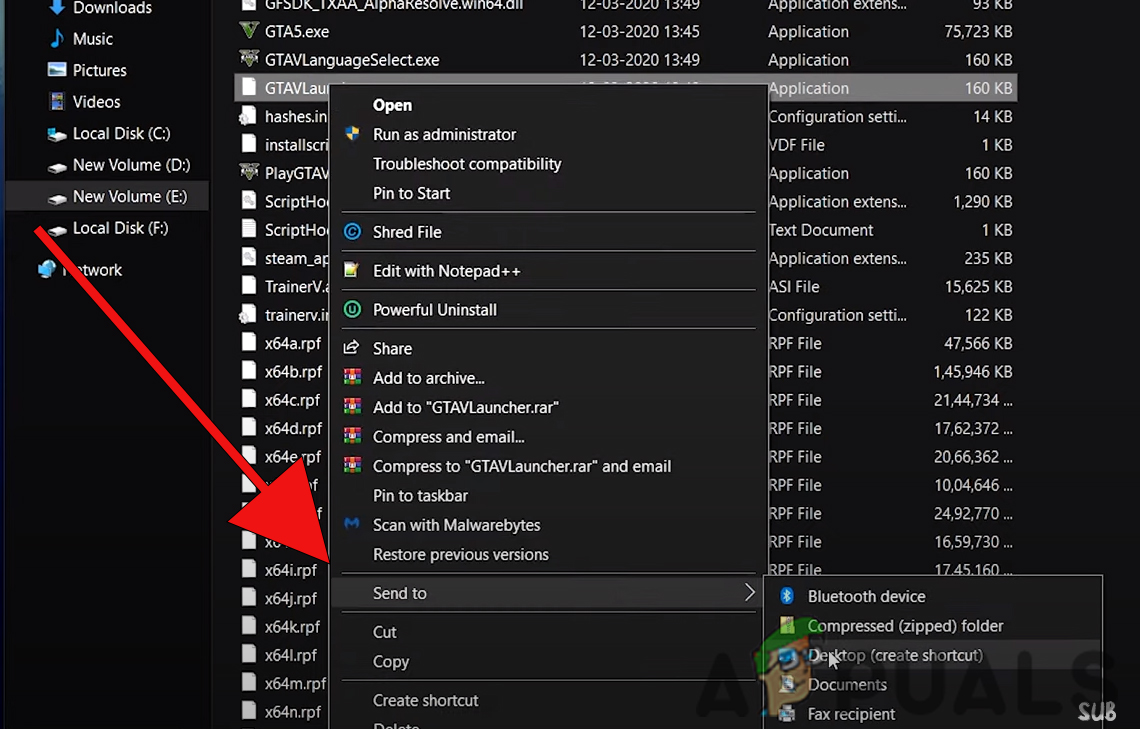Click the Fax recipient icon
Viewport: 1140px width, 729px height.
(786, 714)
